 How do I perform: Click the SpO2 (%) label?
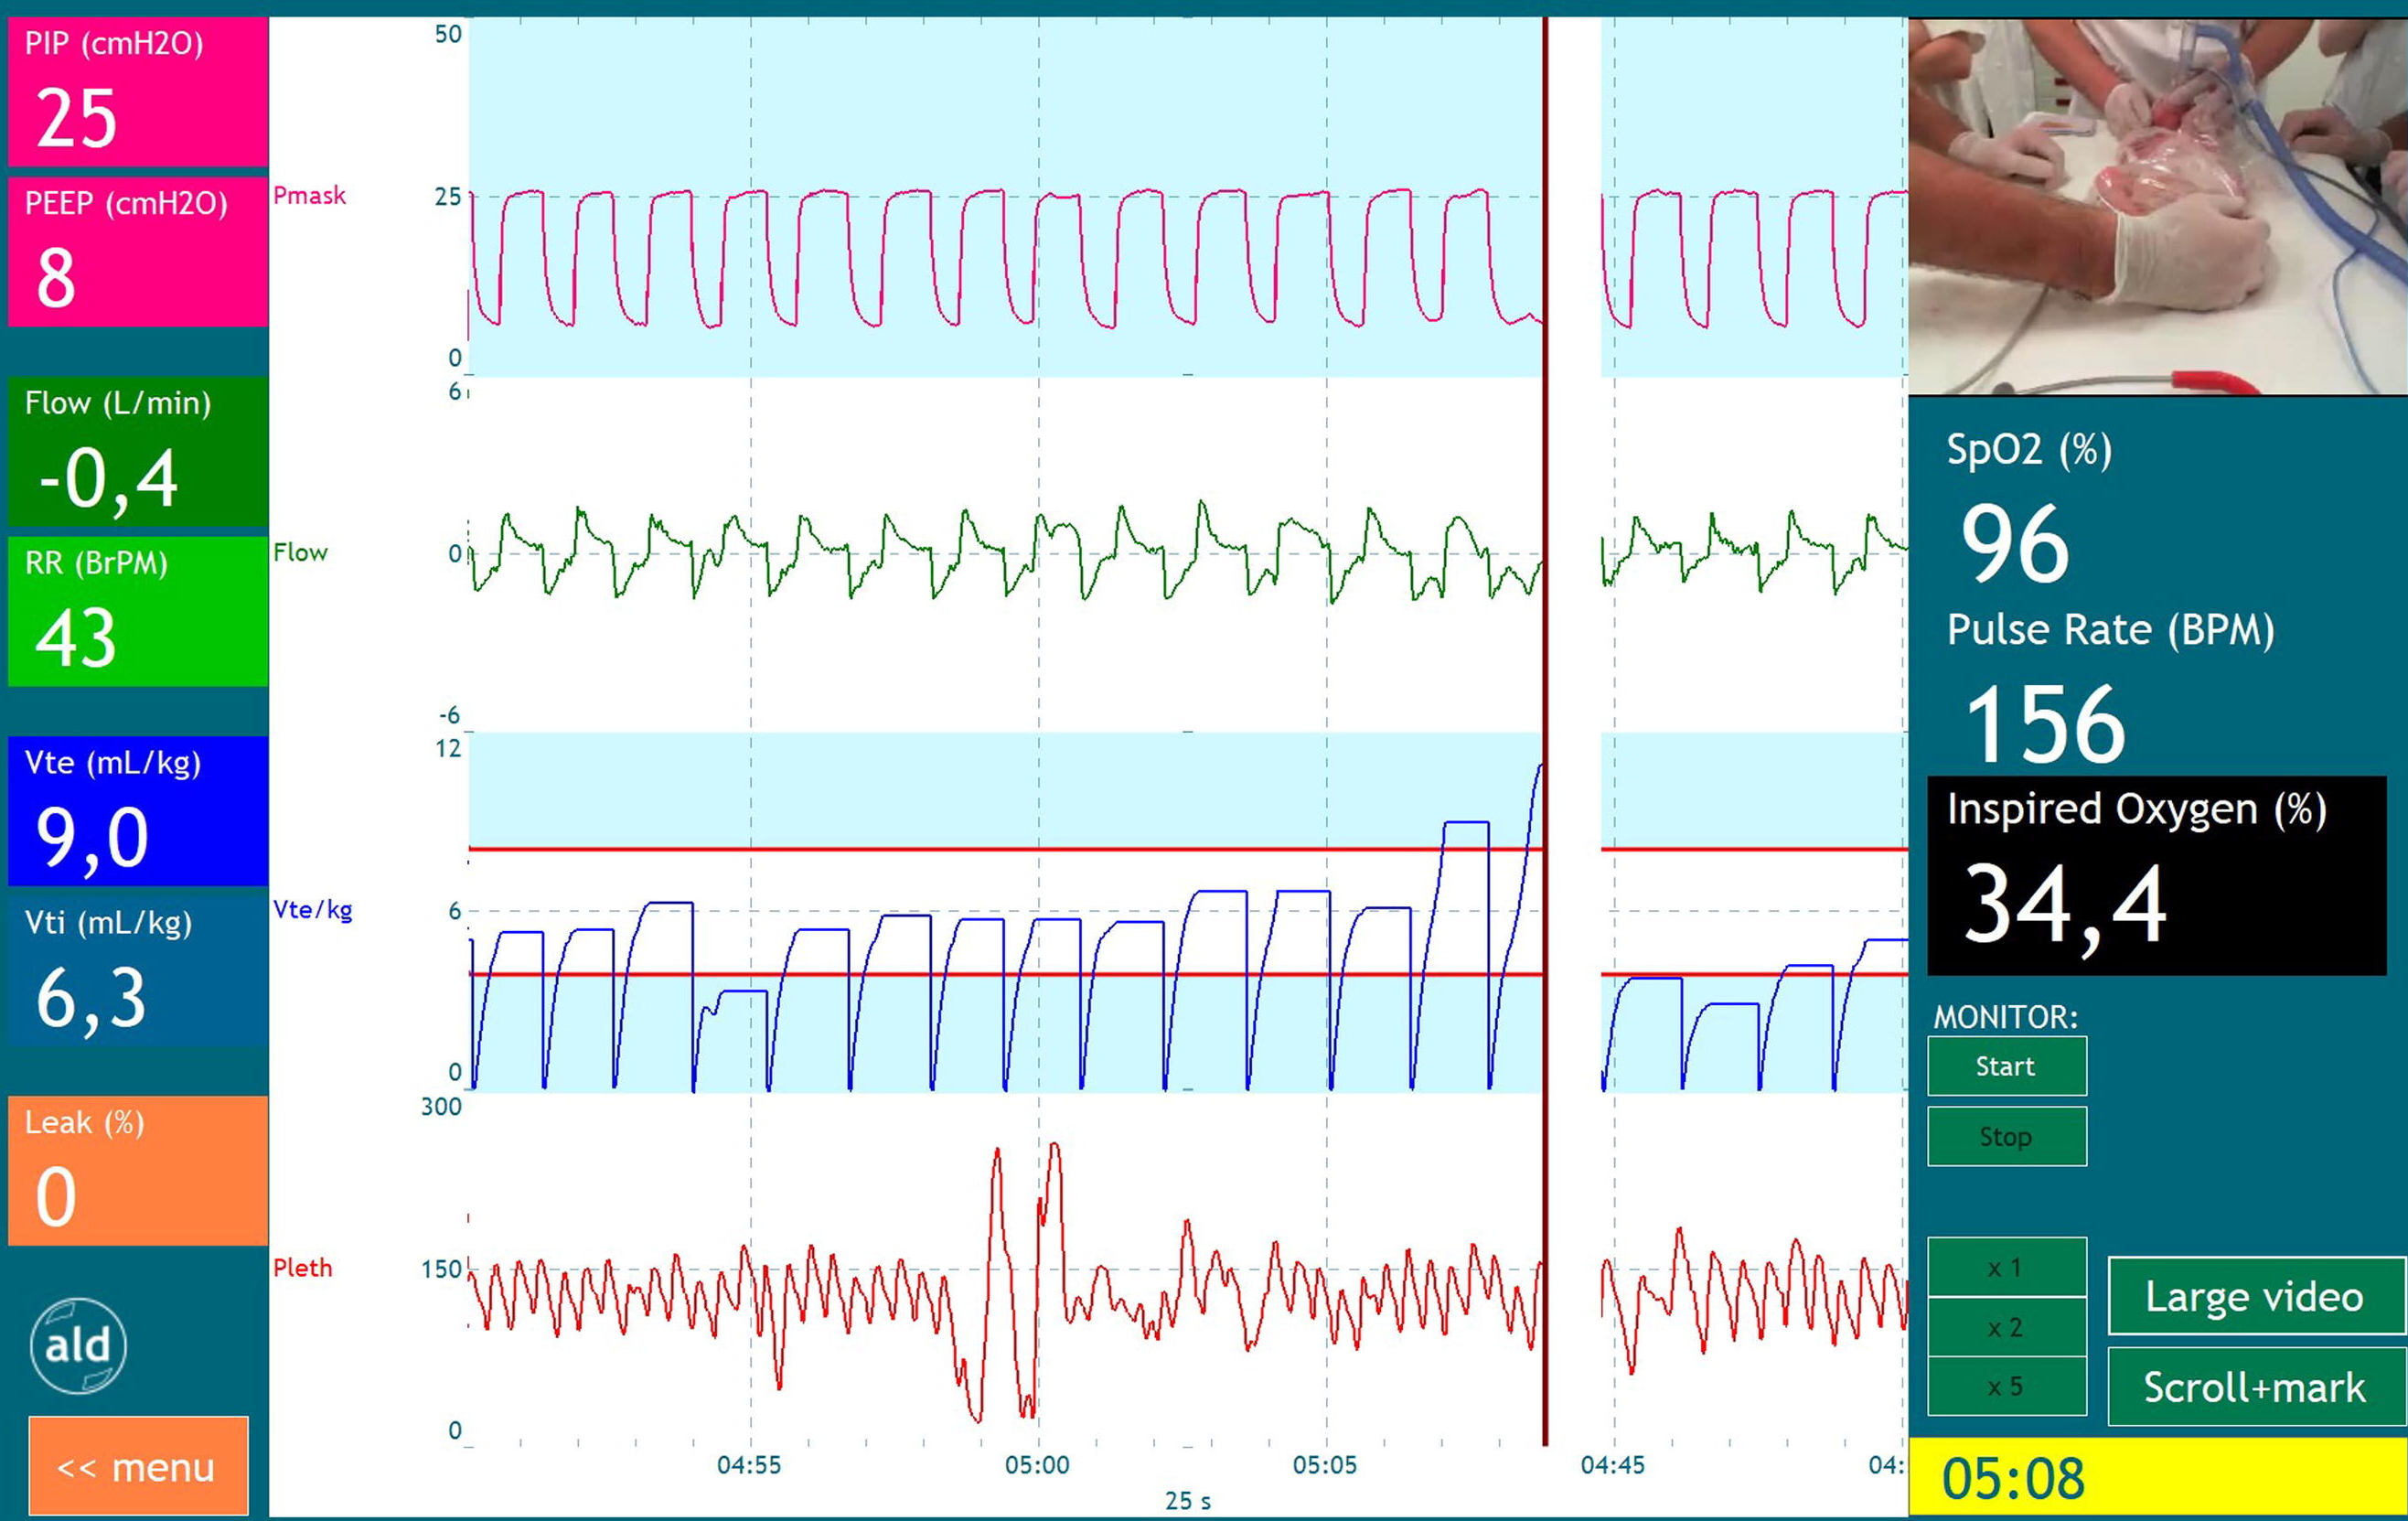(x=2029, y=450)
